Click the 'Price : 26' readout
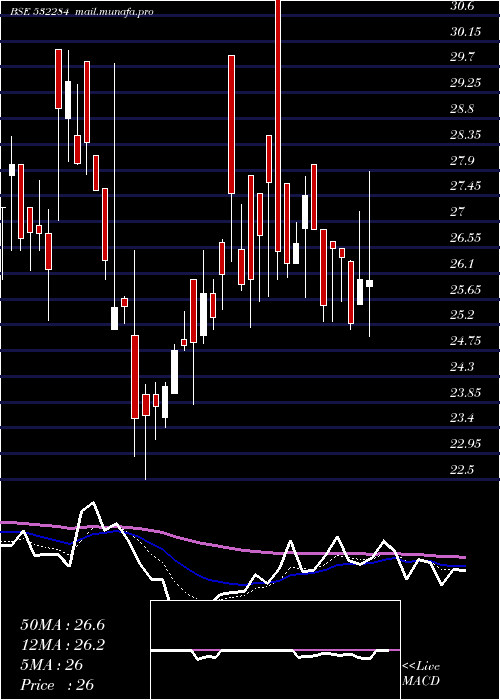This screenshot has height=700, width=500. point(57,684)
